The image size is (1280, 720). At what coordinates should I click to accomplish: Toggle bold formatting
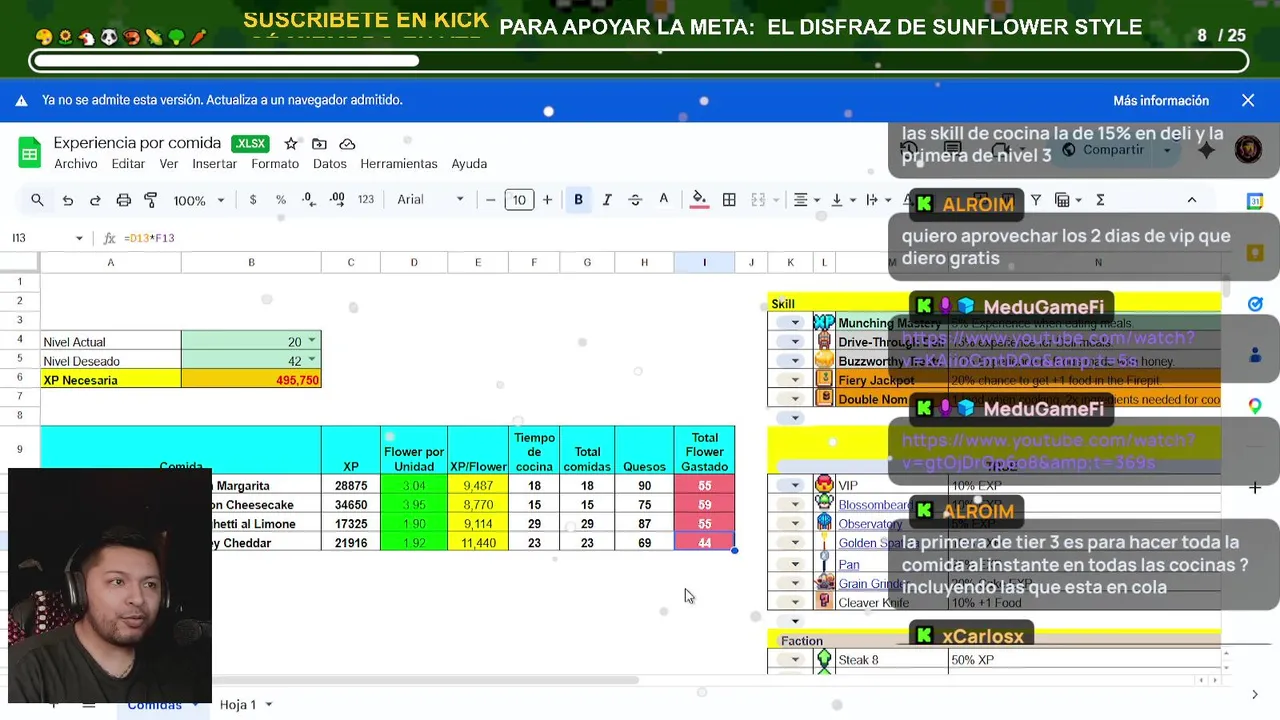(x=578, y=200)
